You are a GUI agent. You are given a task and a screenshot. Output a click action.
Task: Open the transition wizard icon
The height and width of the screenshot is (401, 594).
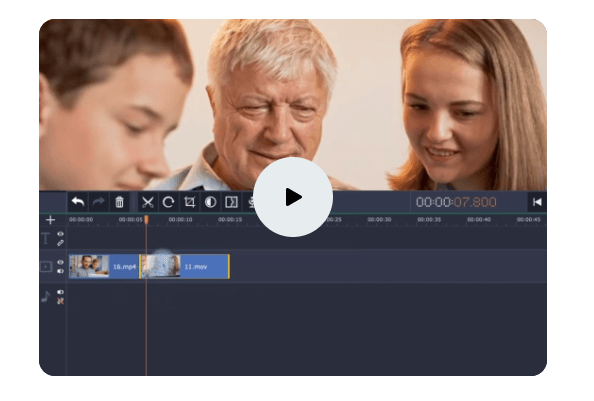[231, 202]
